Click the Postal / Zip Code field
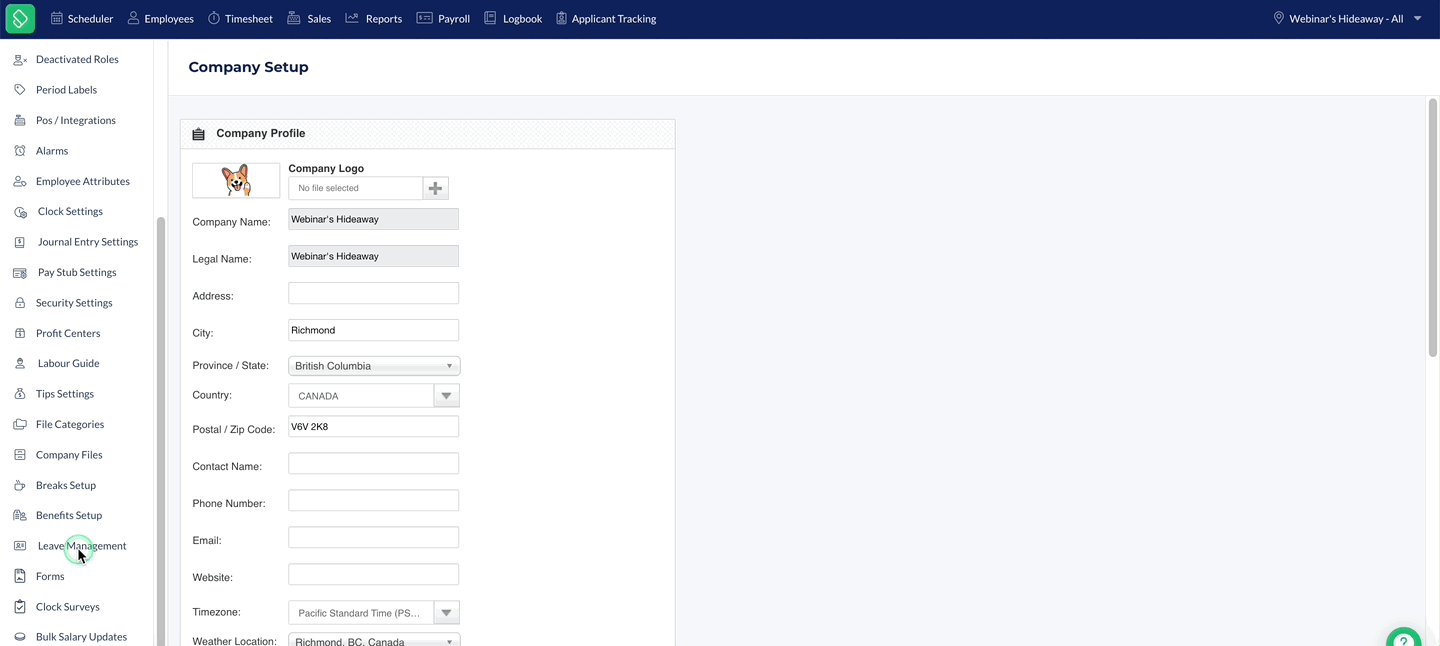This screenshot has width=1440, height=646. click(374, 426)
